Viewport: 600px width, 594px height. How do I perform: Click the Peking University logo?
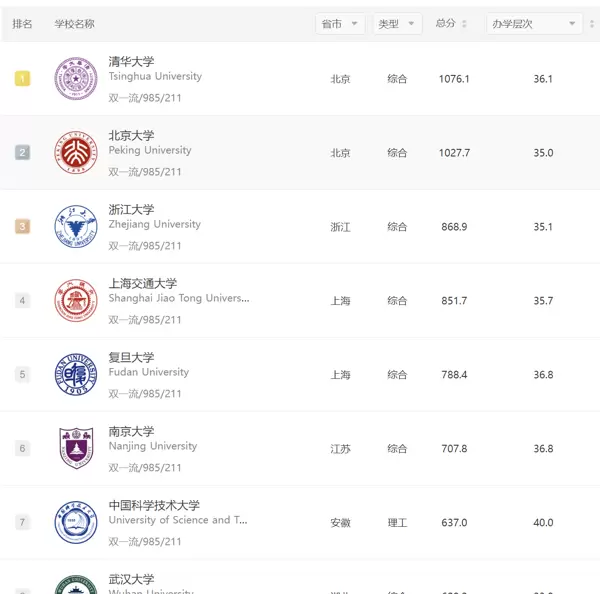point(76,153)
